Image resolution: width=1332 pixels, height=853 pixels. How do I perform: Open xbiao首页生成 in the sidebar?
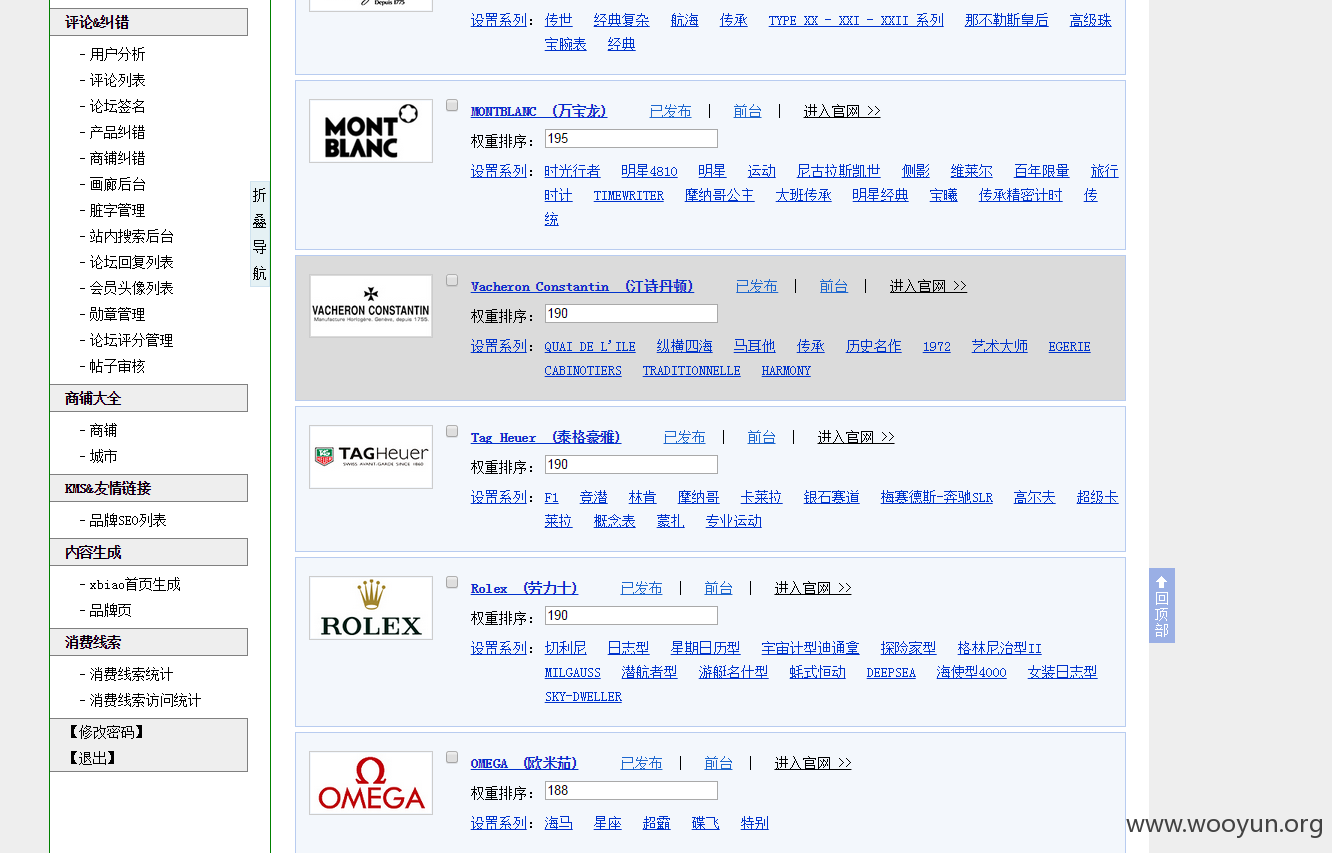(x=135, y=584)
